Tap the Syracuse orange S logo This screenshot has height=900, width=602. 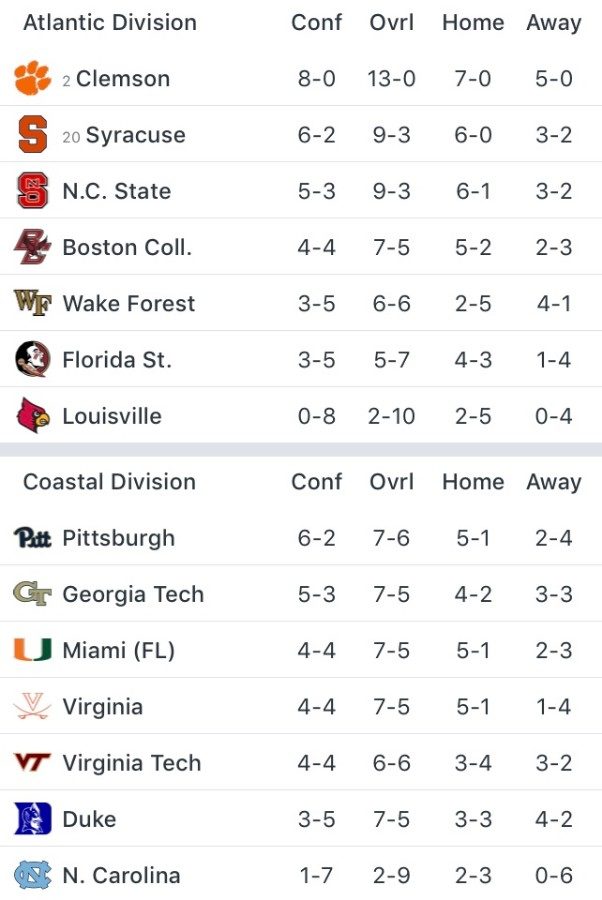(32, 135)
